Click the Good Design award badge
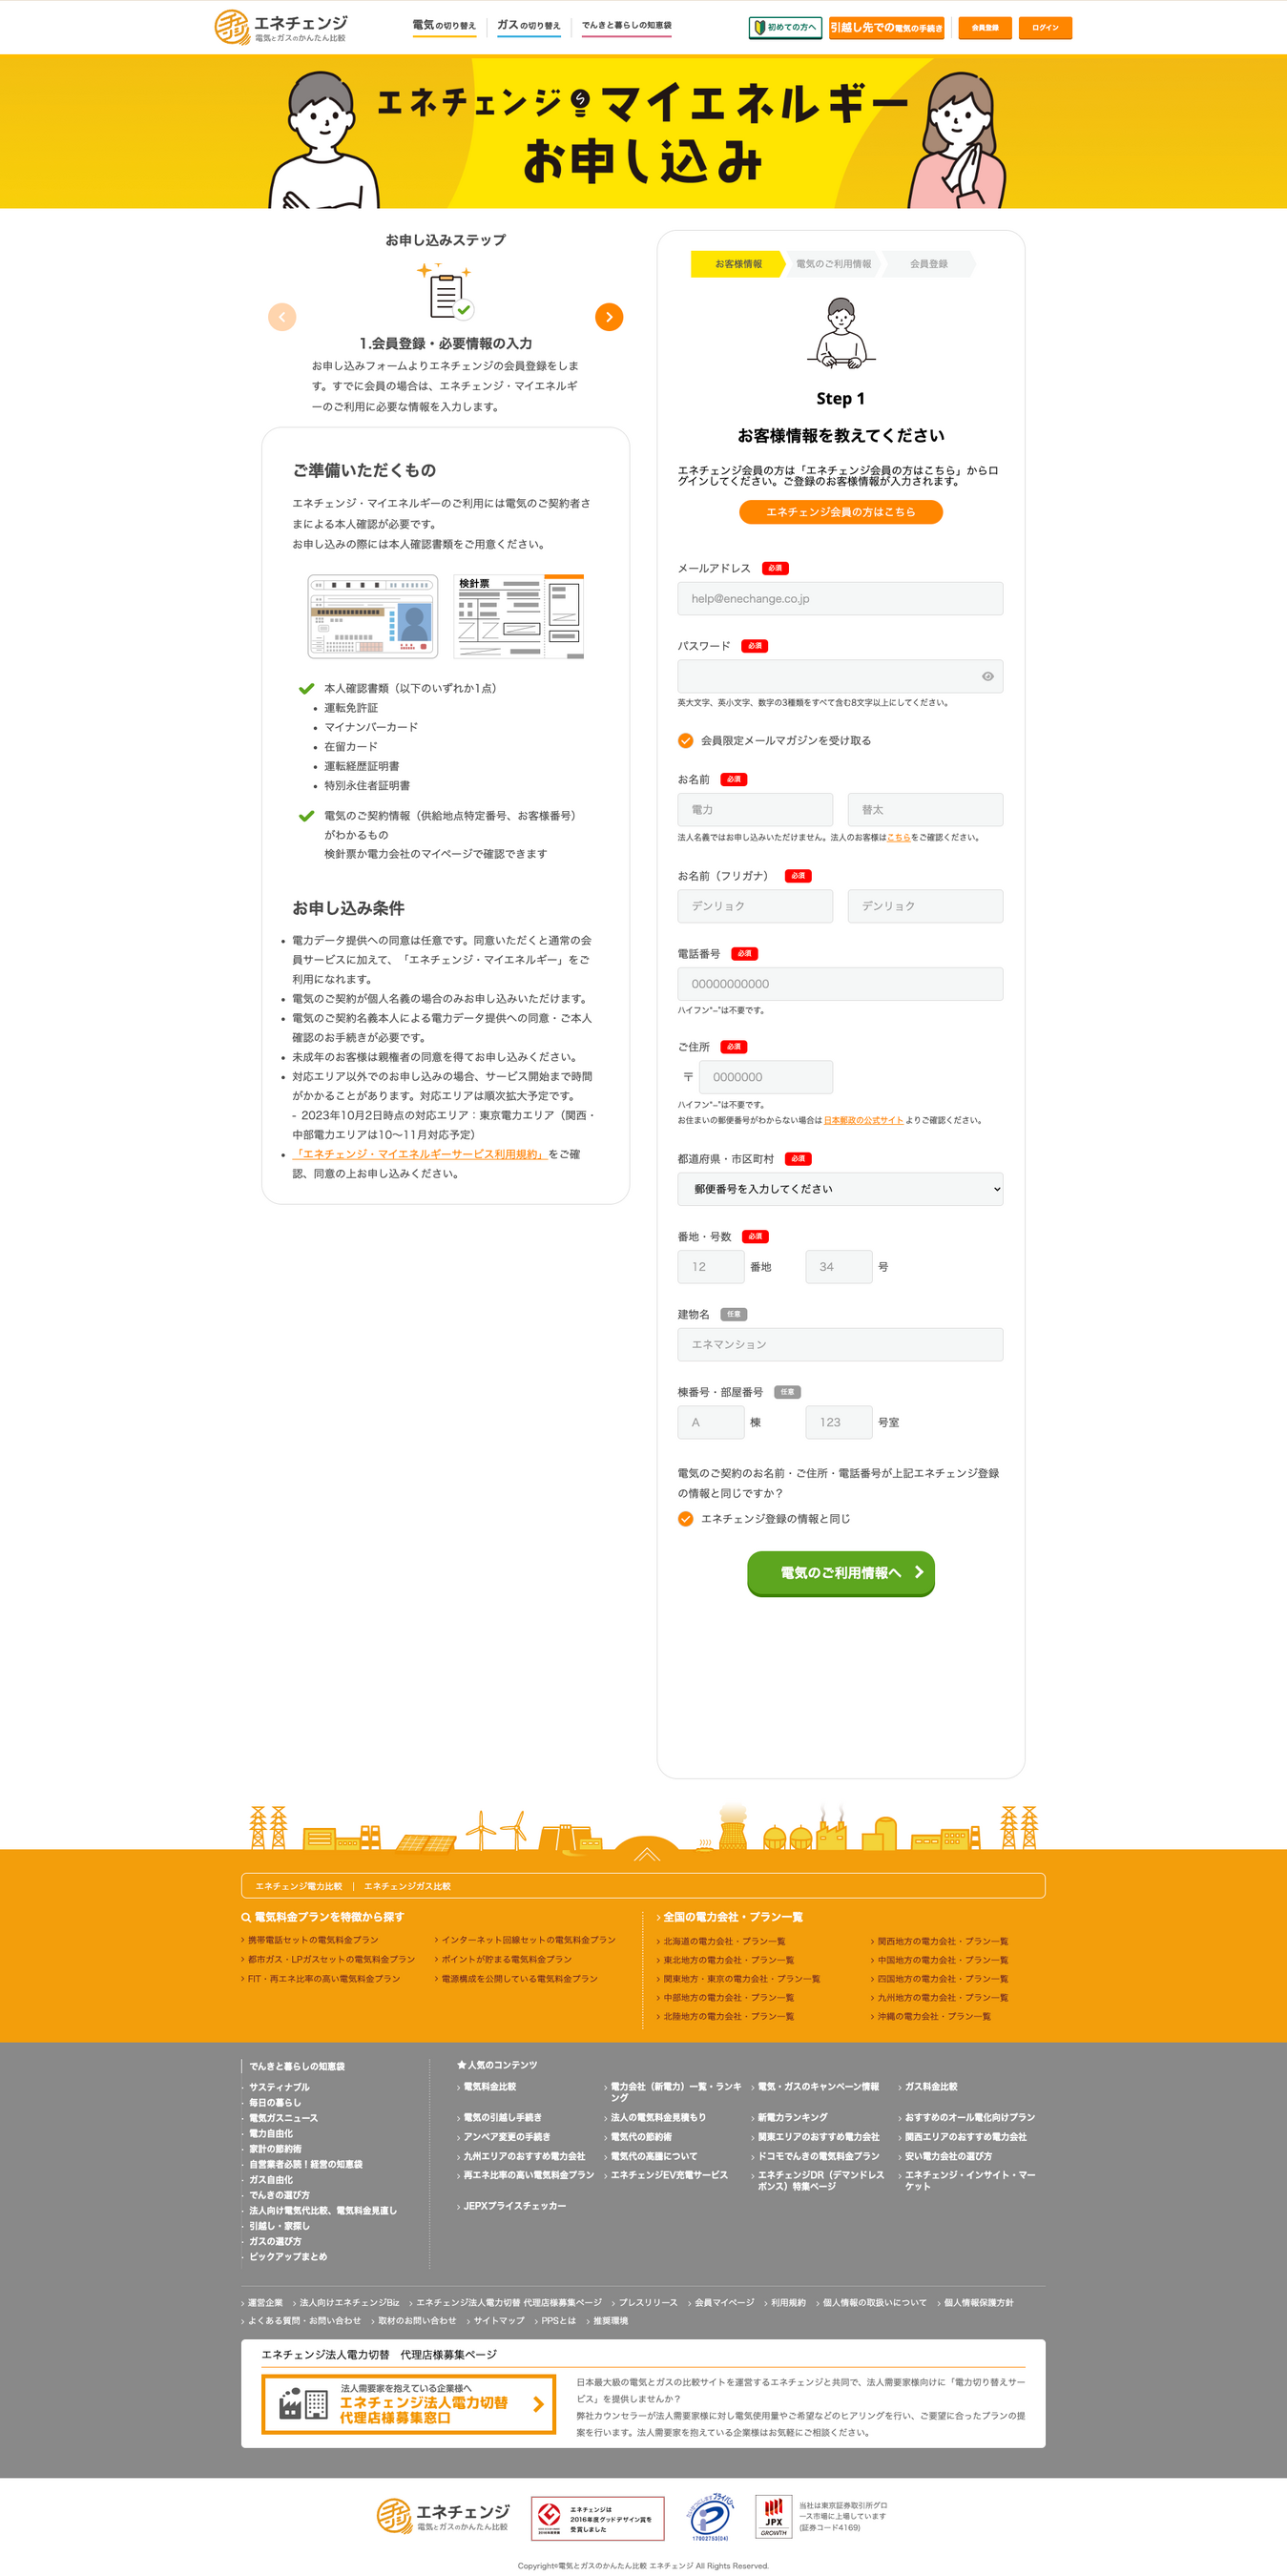Viewport: 1287px width, 2576px height. (597, 2518)
